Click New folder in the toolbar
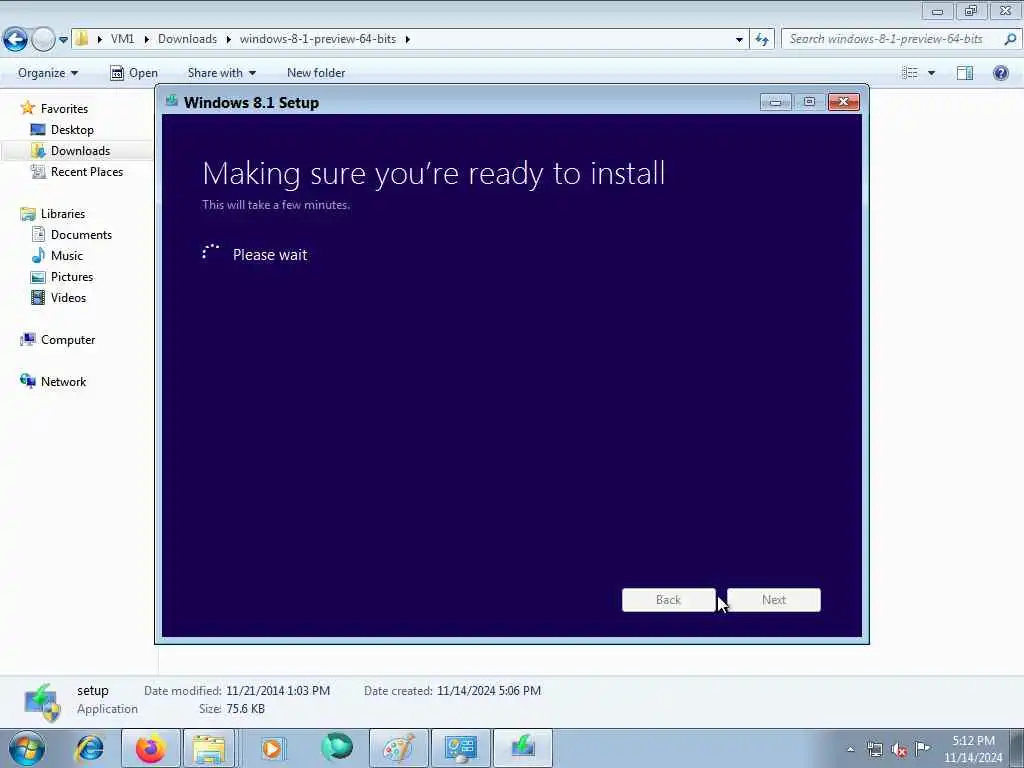The height and width of the screenshot is (768, 1024). [316, 73]
